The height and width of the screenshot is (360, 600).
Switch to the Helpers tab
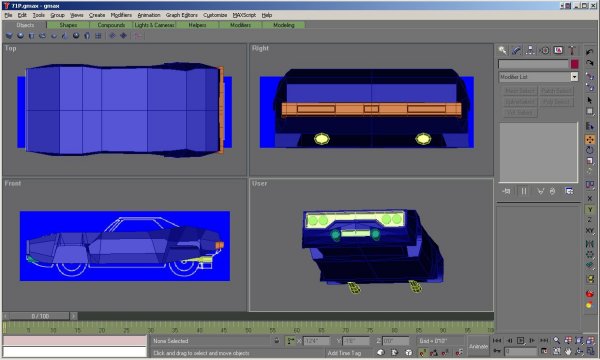click(197, 25)
